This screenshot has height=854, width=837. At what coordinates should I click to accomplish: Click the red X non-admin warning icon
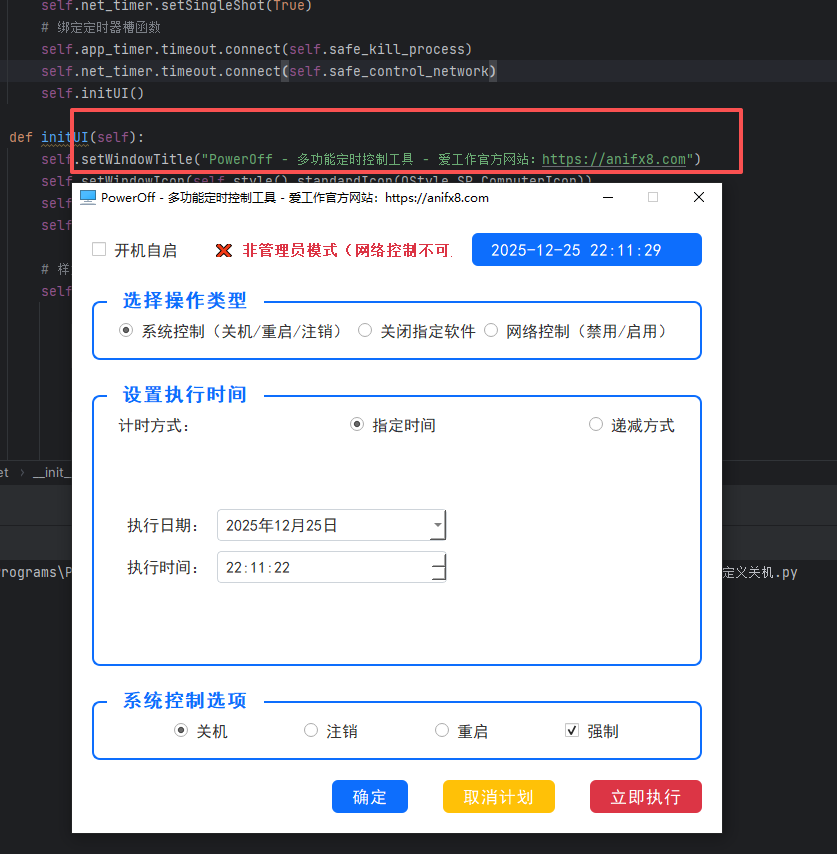224,251
